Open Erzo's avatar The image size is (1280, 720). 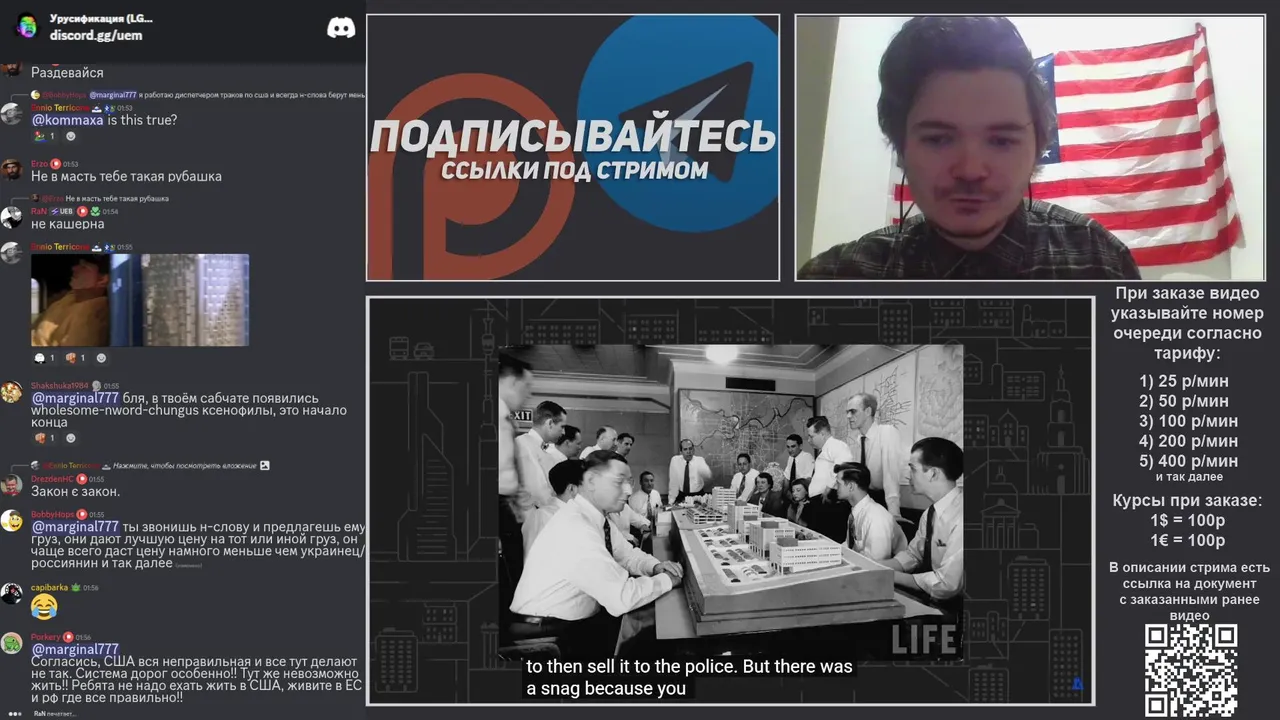coord(11,170)
